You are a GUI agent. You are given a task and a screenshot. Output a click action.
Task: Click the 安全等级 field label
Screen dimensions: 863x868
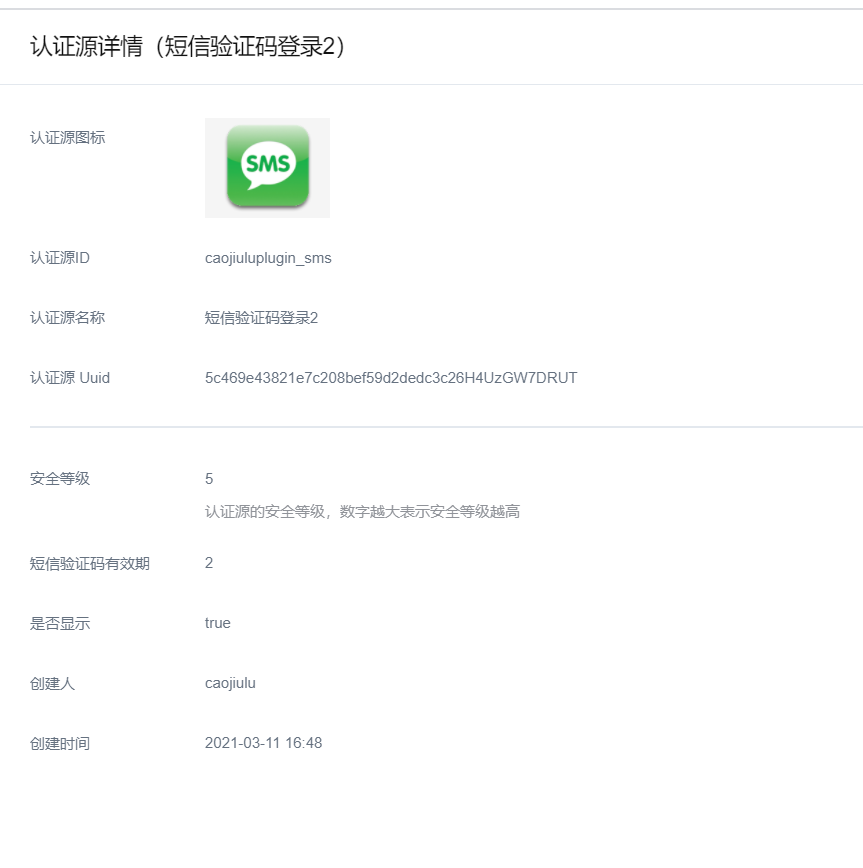(60, 478)
